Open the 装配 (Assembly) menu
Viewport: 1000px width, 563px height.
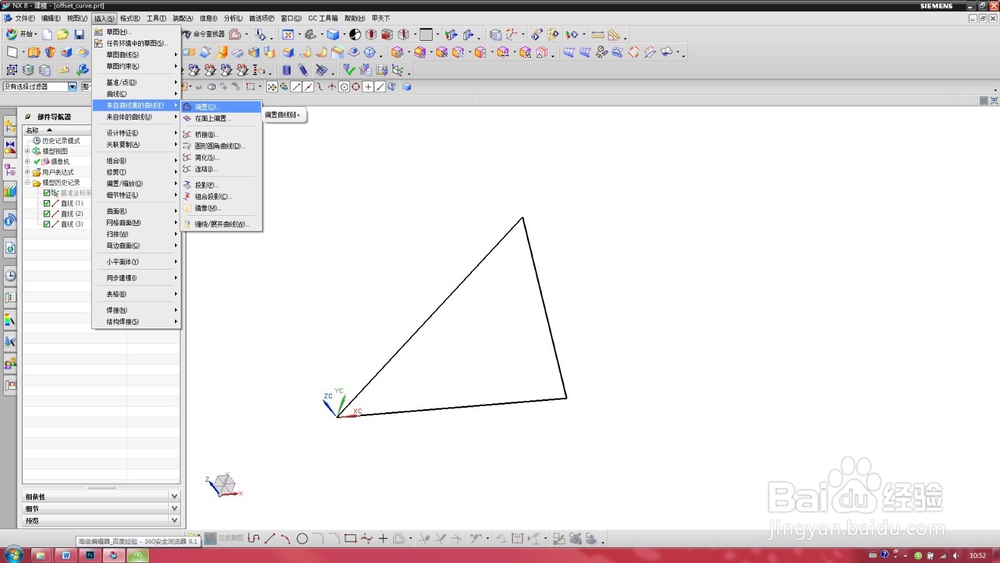click(x=182, y=18)
